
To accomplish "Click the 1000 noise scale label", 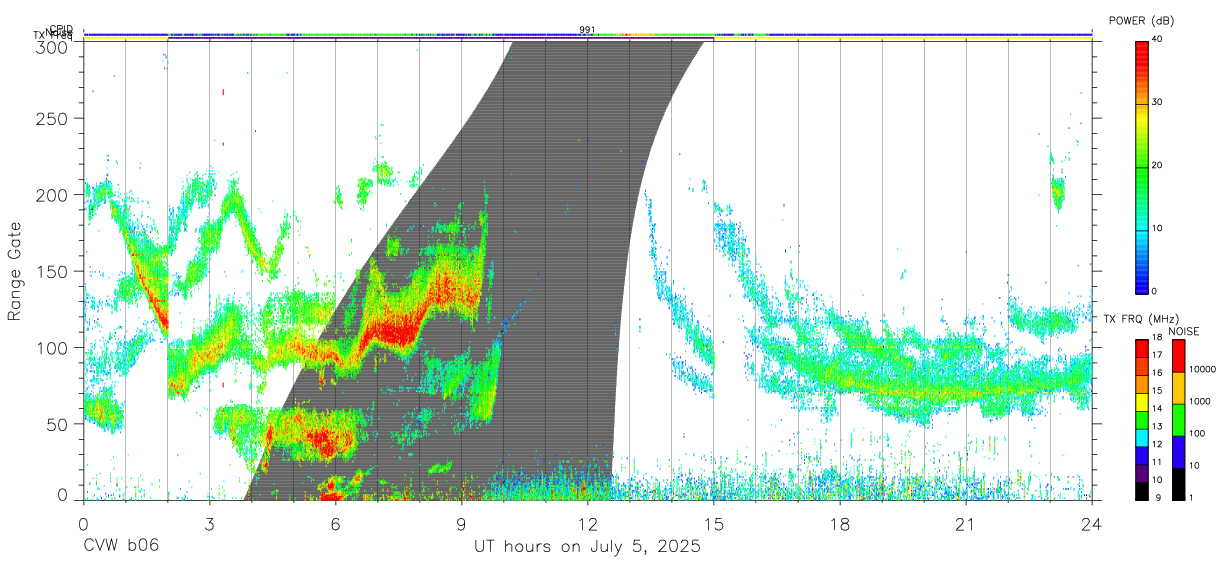I will click(1200, 402).
